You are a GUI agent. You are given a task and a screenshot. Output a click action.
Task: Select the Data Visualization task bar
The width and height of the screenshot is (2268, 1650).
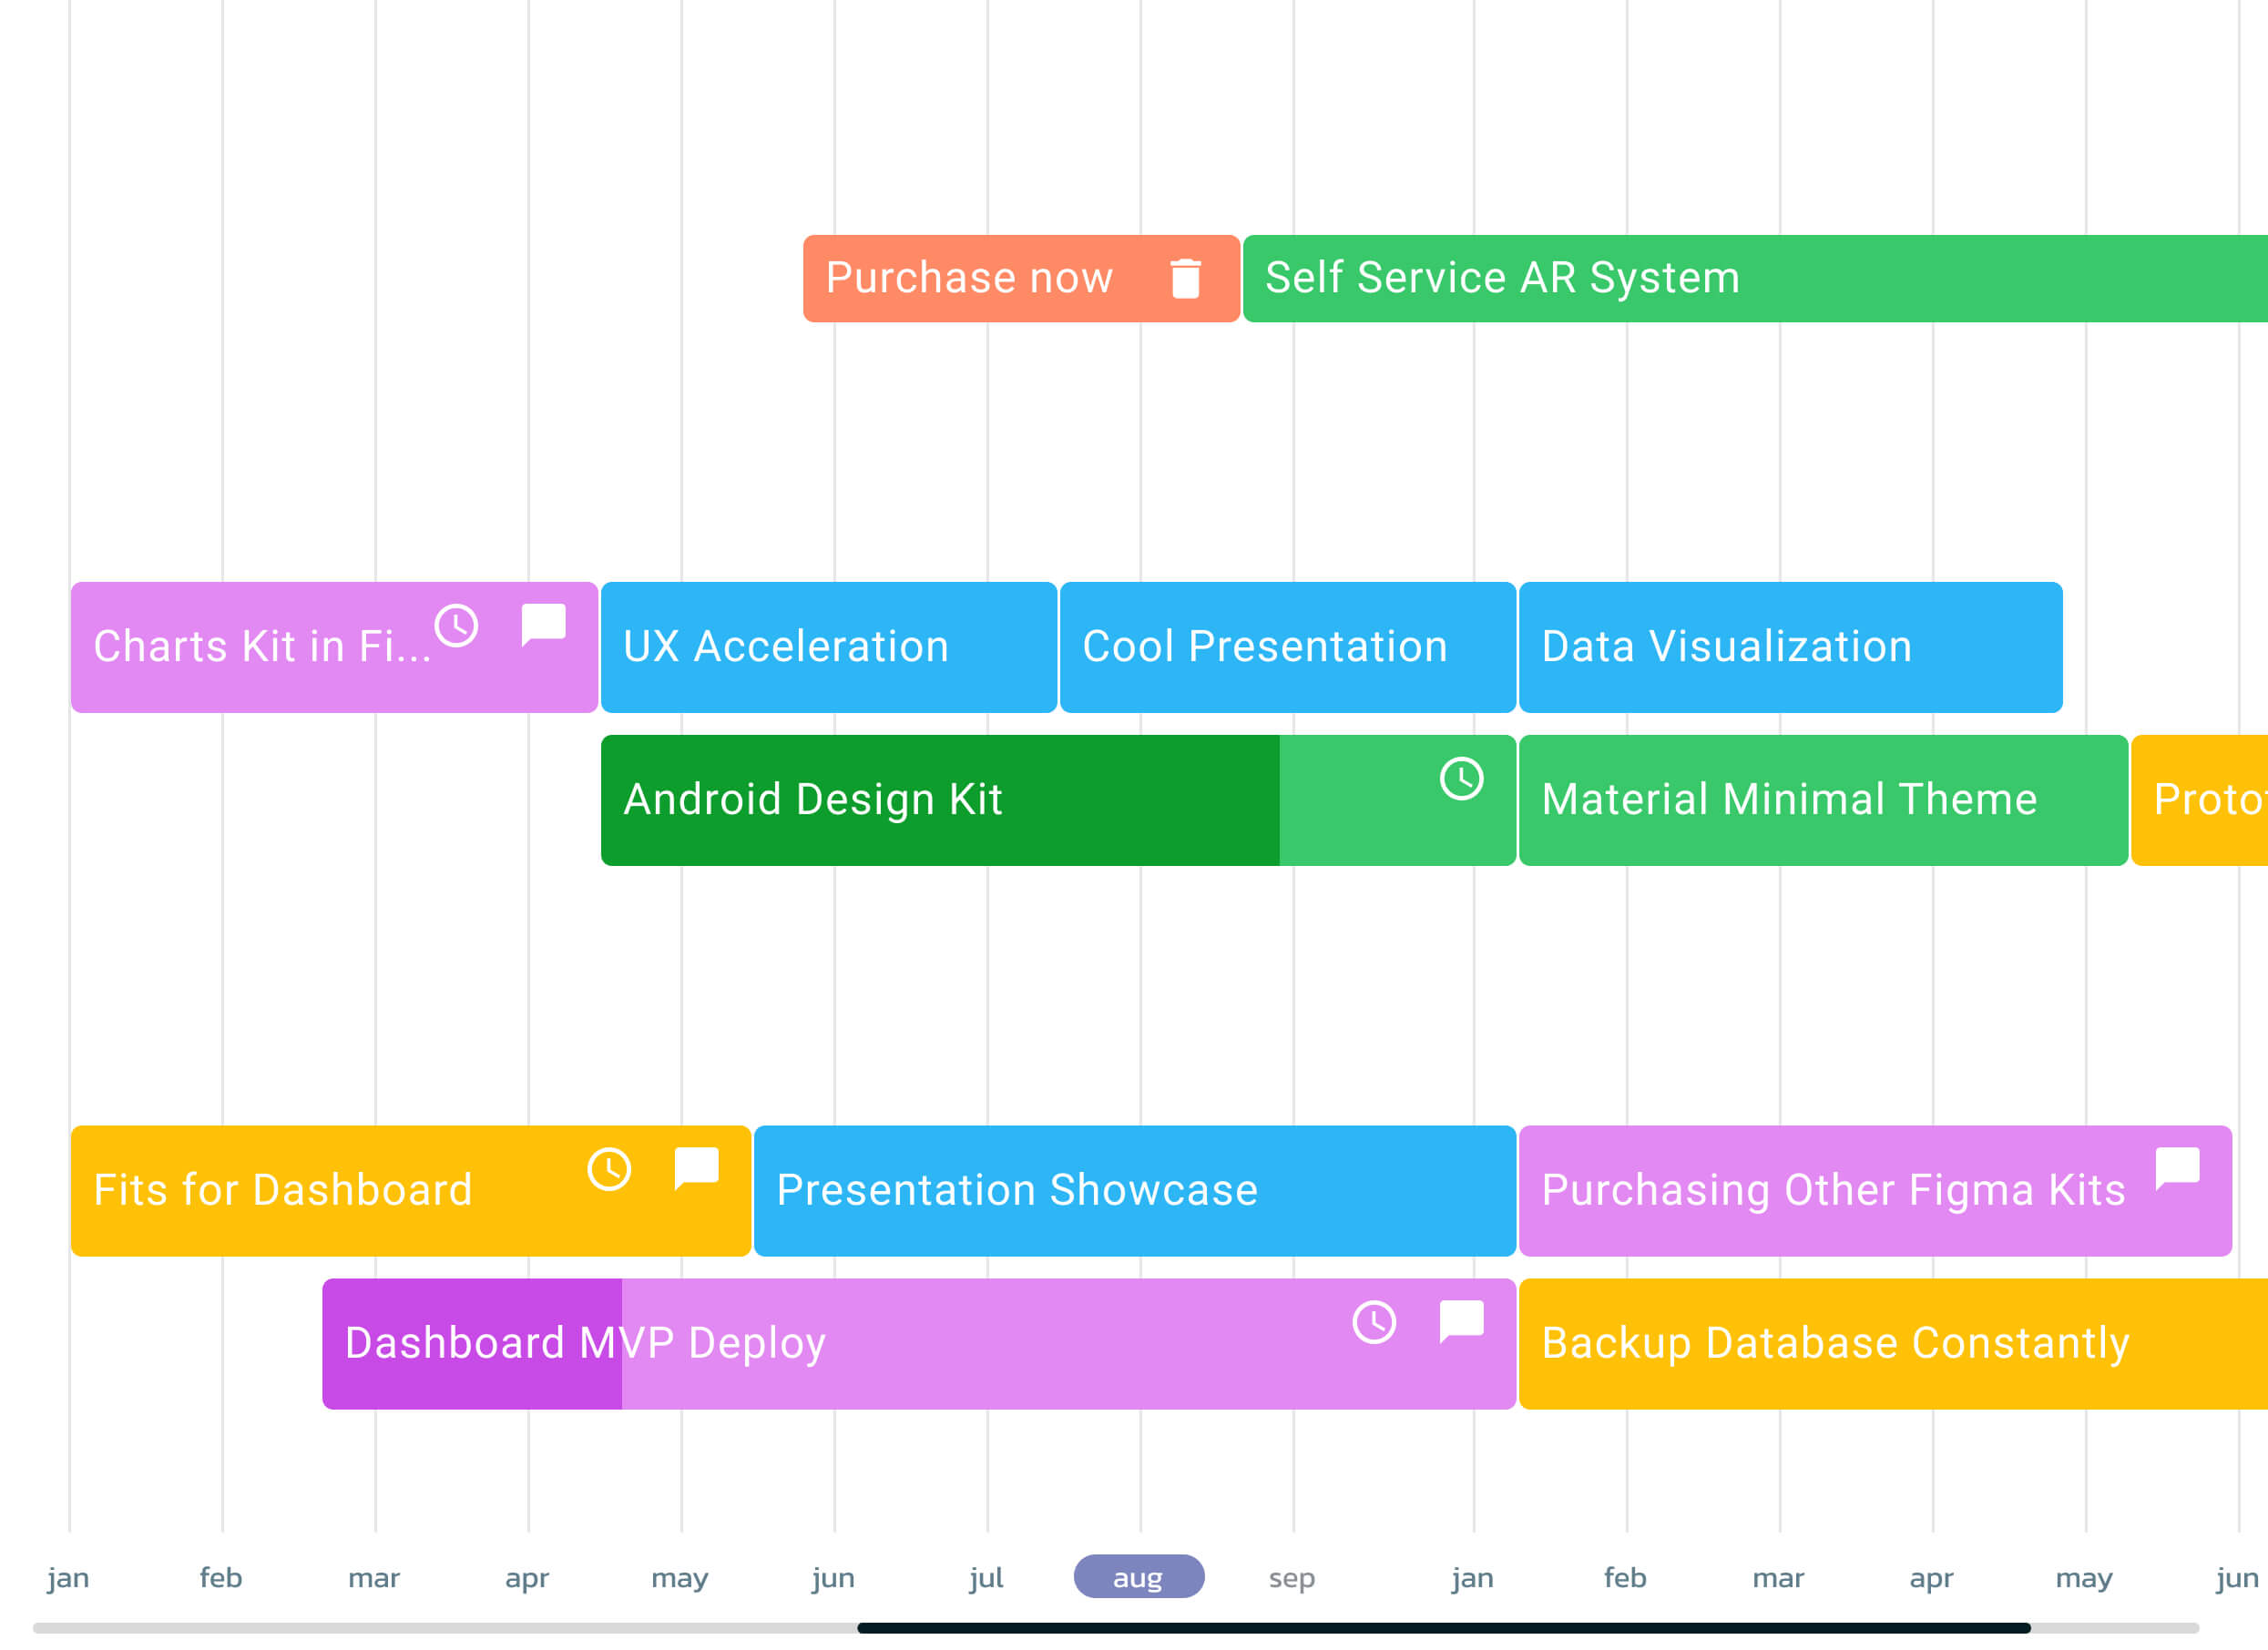click(1790, 647)
